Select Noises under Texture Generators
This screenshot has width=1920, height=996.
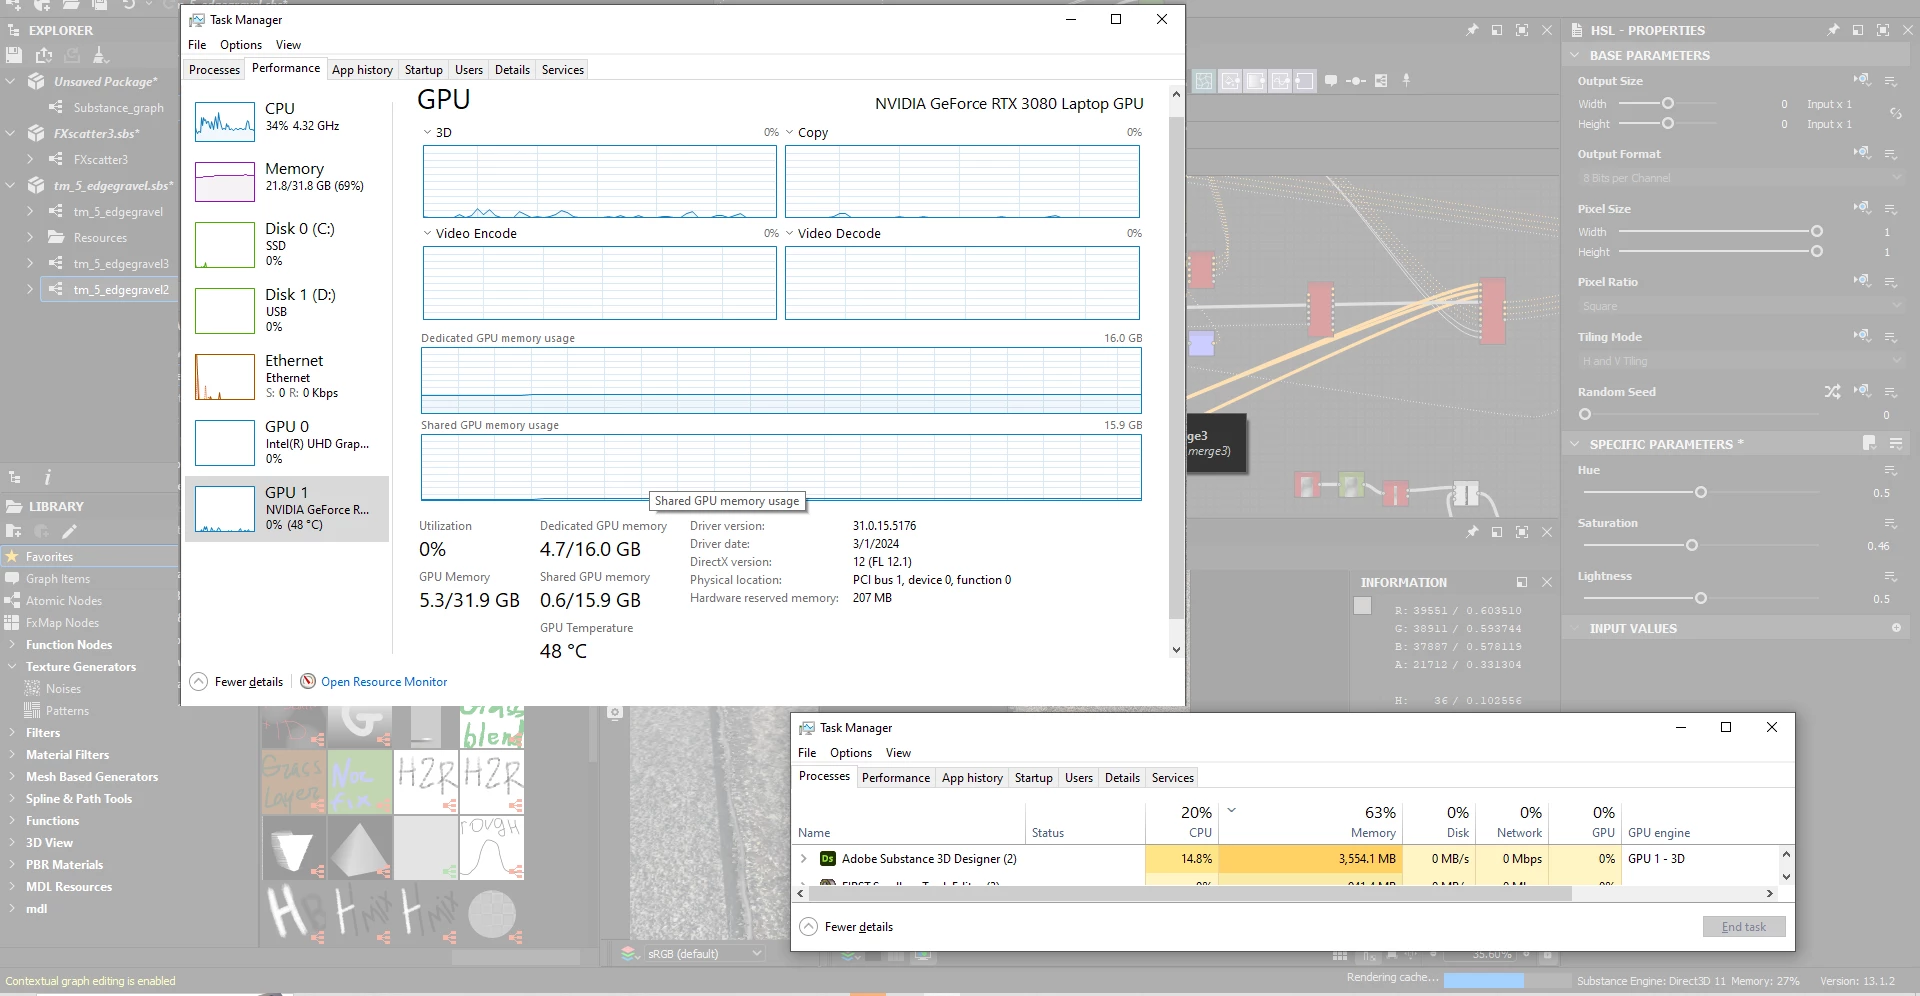(x=63, y=689)
